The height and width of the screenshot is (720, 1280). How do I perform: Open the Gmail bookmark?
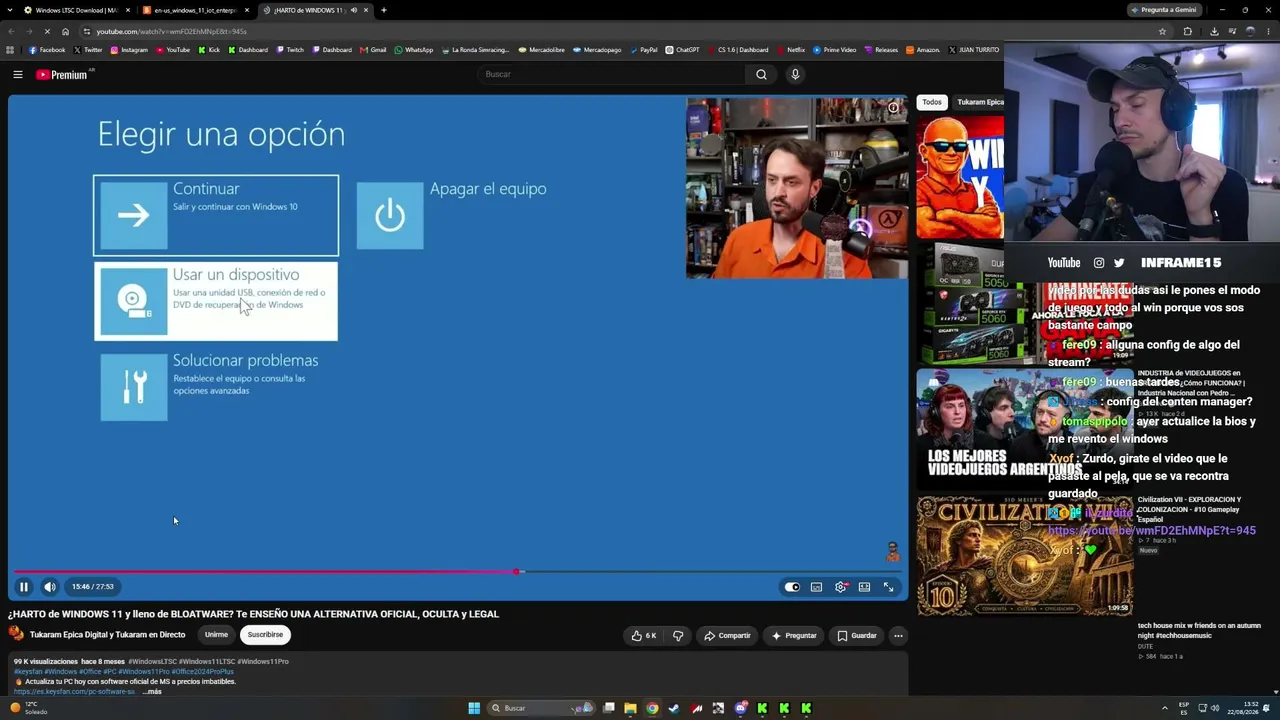coord(374,50)
